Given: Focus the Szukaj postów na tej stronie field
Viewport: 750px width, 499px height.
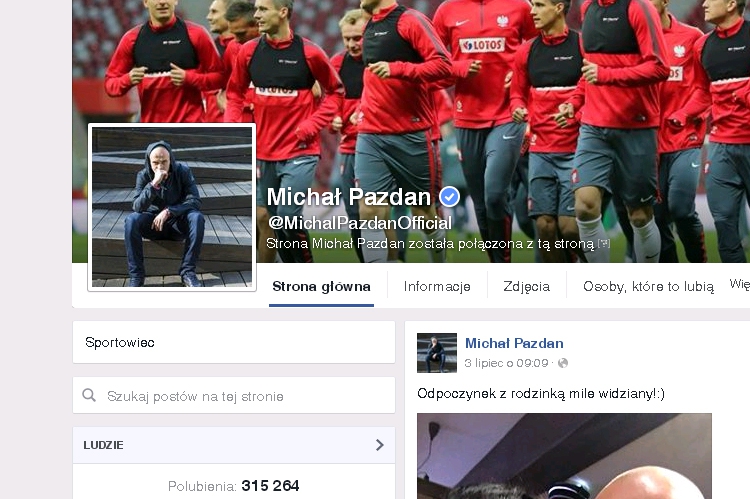Looking at the screenshot, I should tap(234, 395).
